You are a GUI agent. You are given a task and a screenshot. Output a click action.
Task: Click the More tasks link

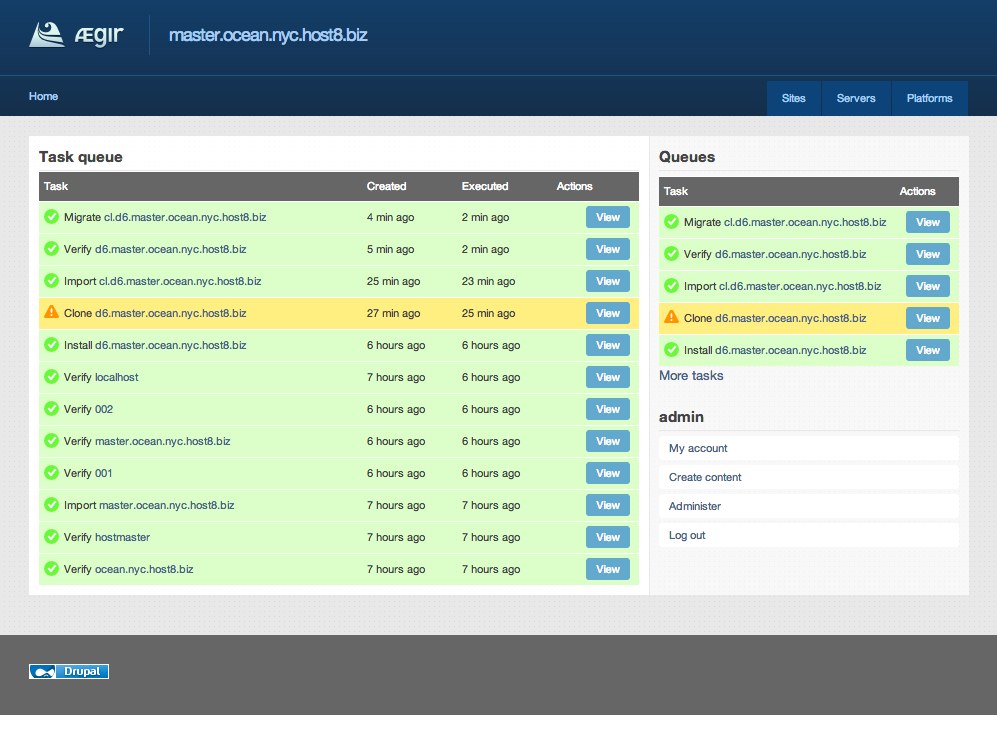click(x=691, y=375)
